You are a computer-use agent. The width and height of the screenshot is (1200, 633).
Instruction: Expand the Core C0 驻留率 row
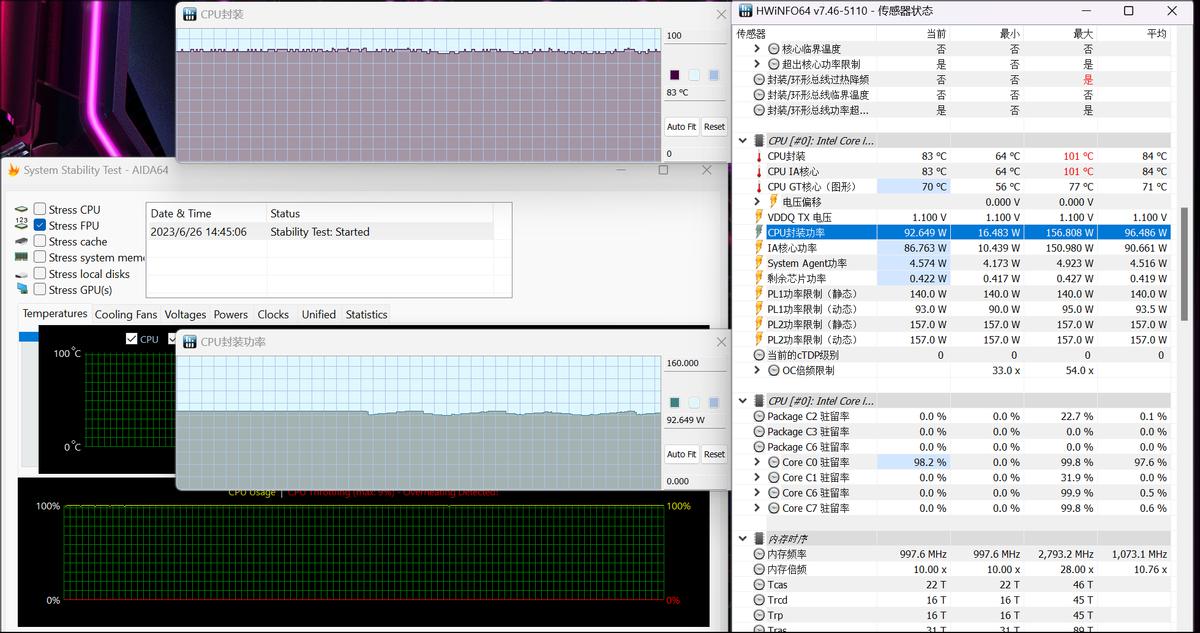coord(757,463)
